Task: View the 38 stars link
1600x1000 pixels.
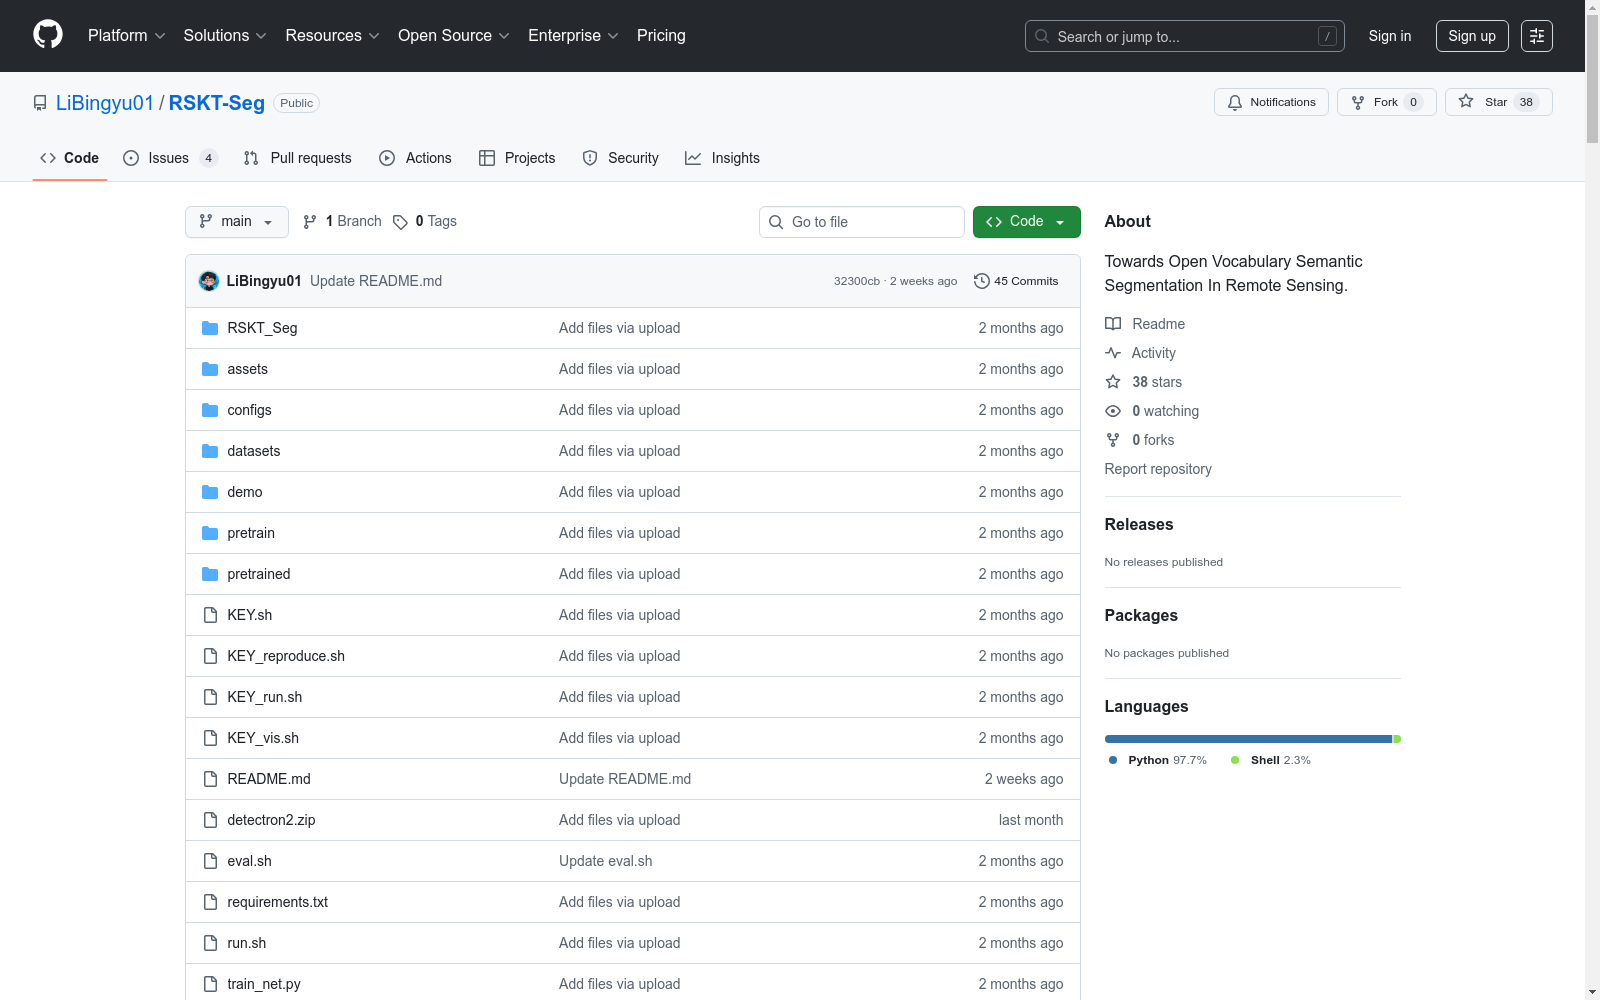Action: click(x=1144, y=382)
